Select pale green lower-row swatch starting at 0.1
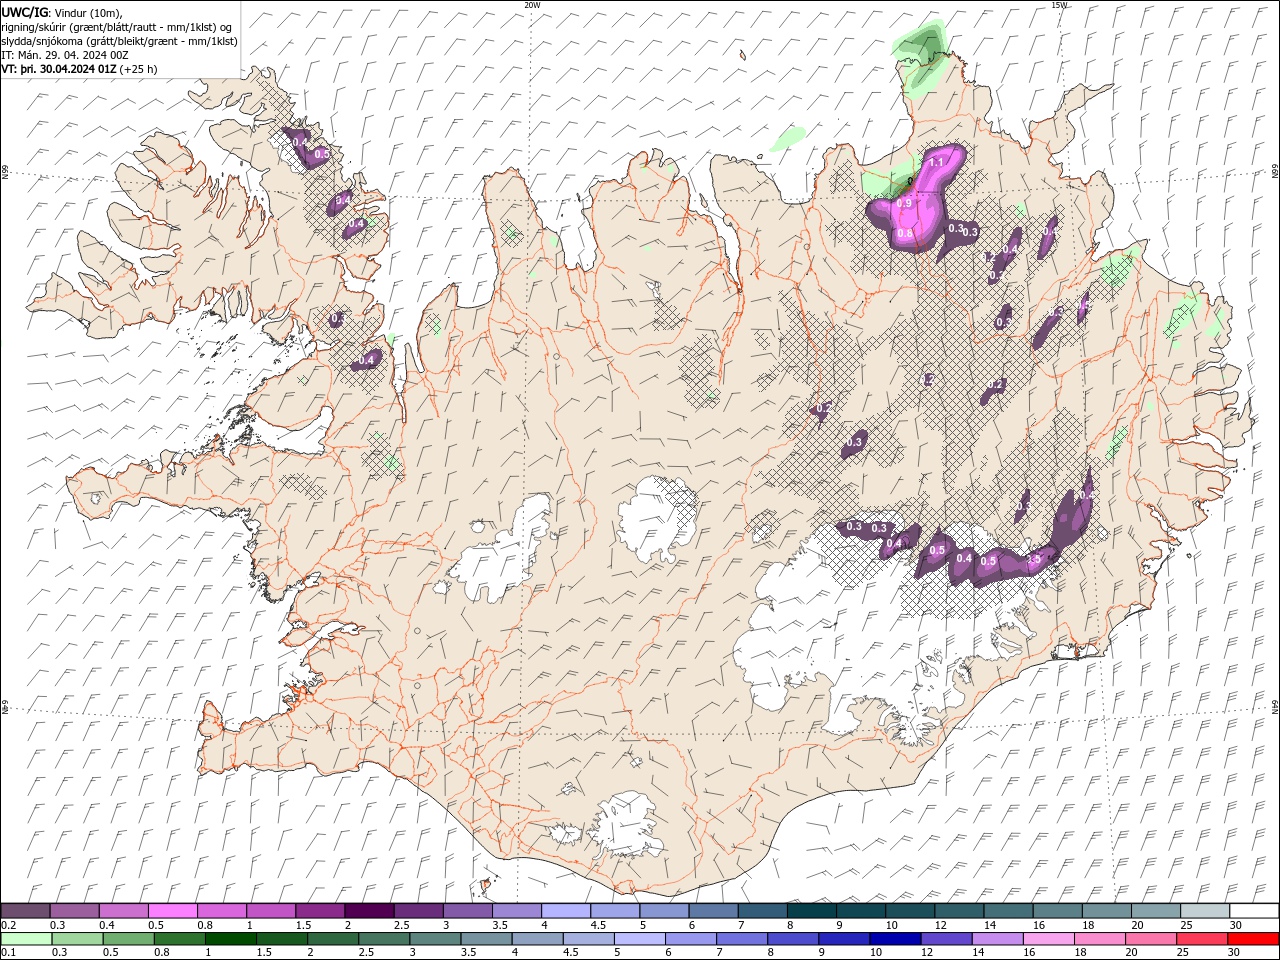Image resolution: width=1280 pixels, height=960 pixels. pos(26,939)
